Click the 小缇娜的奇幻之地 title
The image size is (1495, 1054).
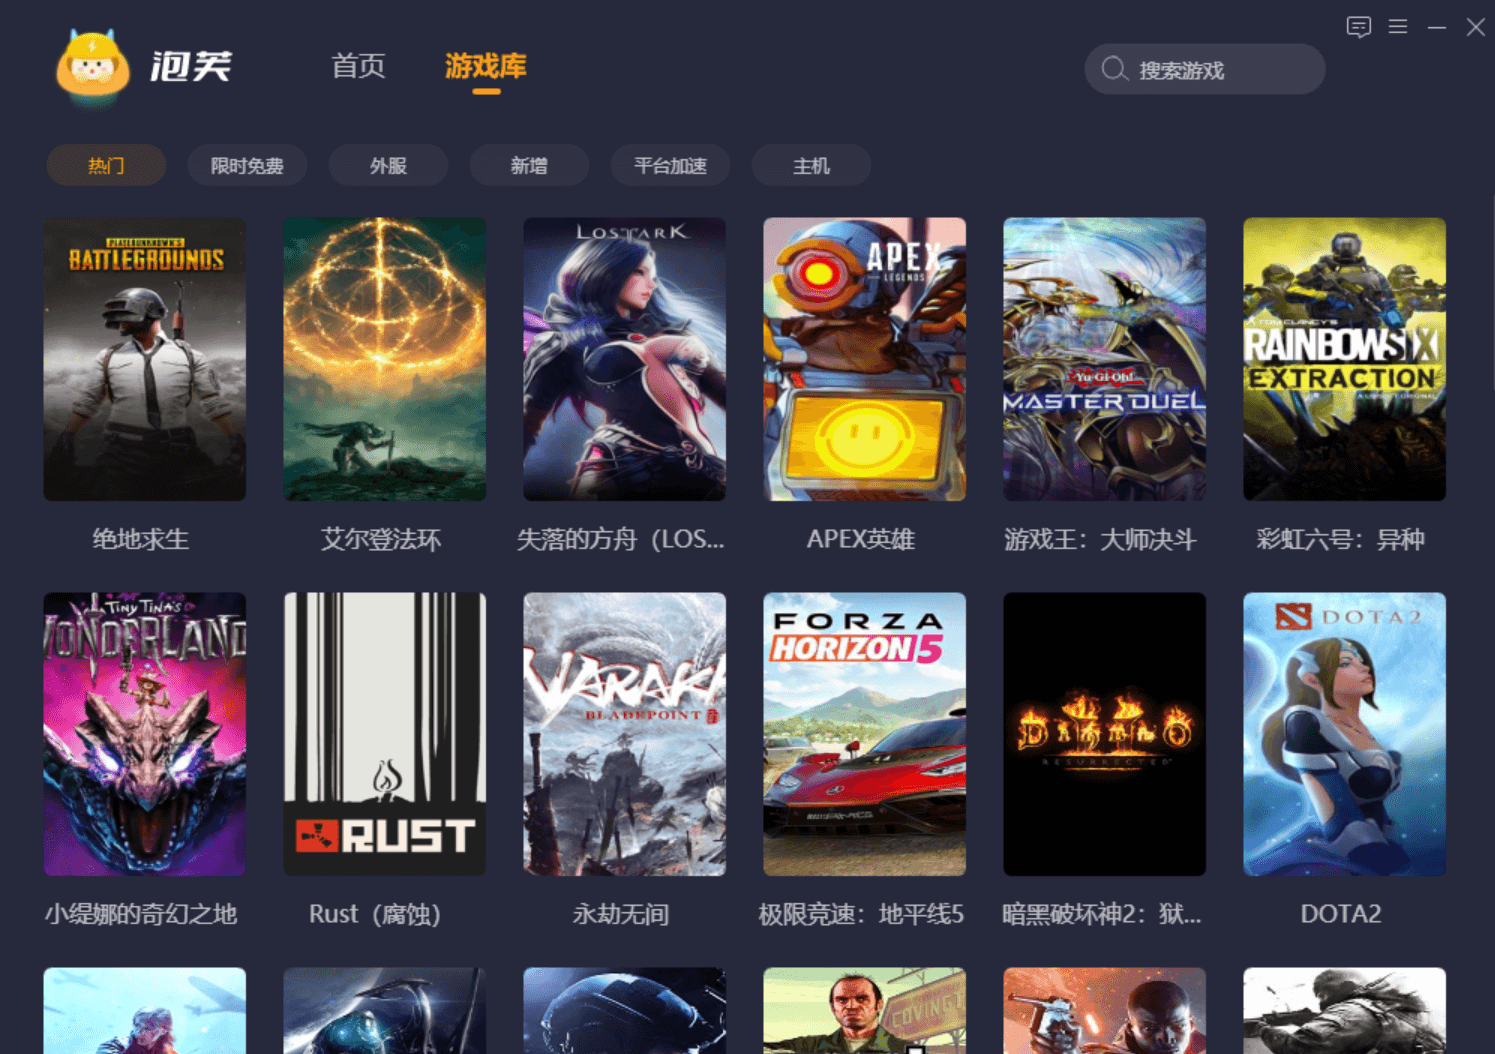(x=141, y=914)
